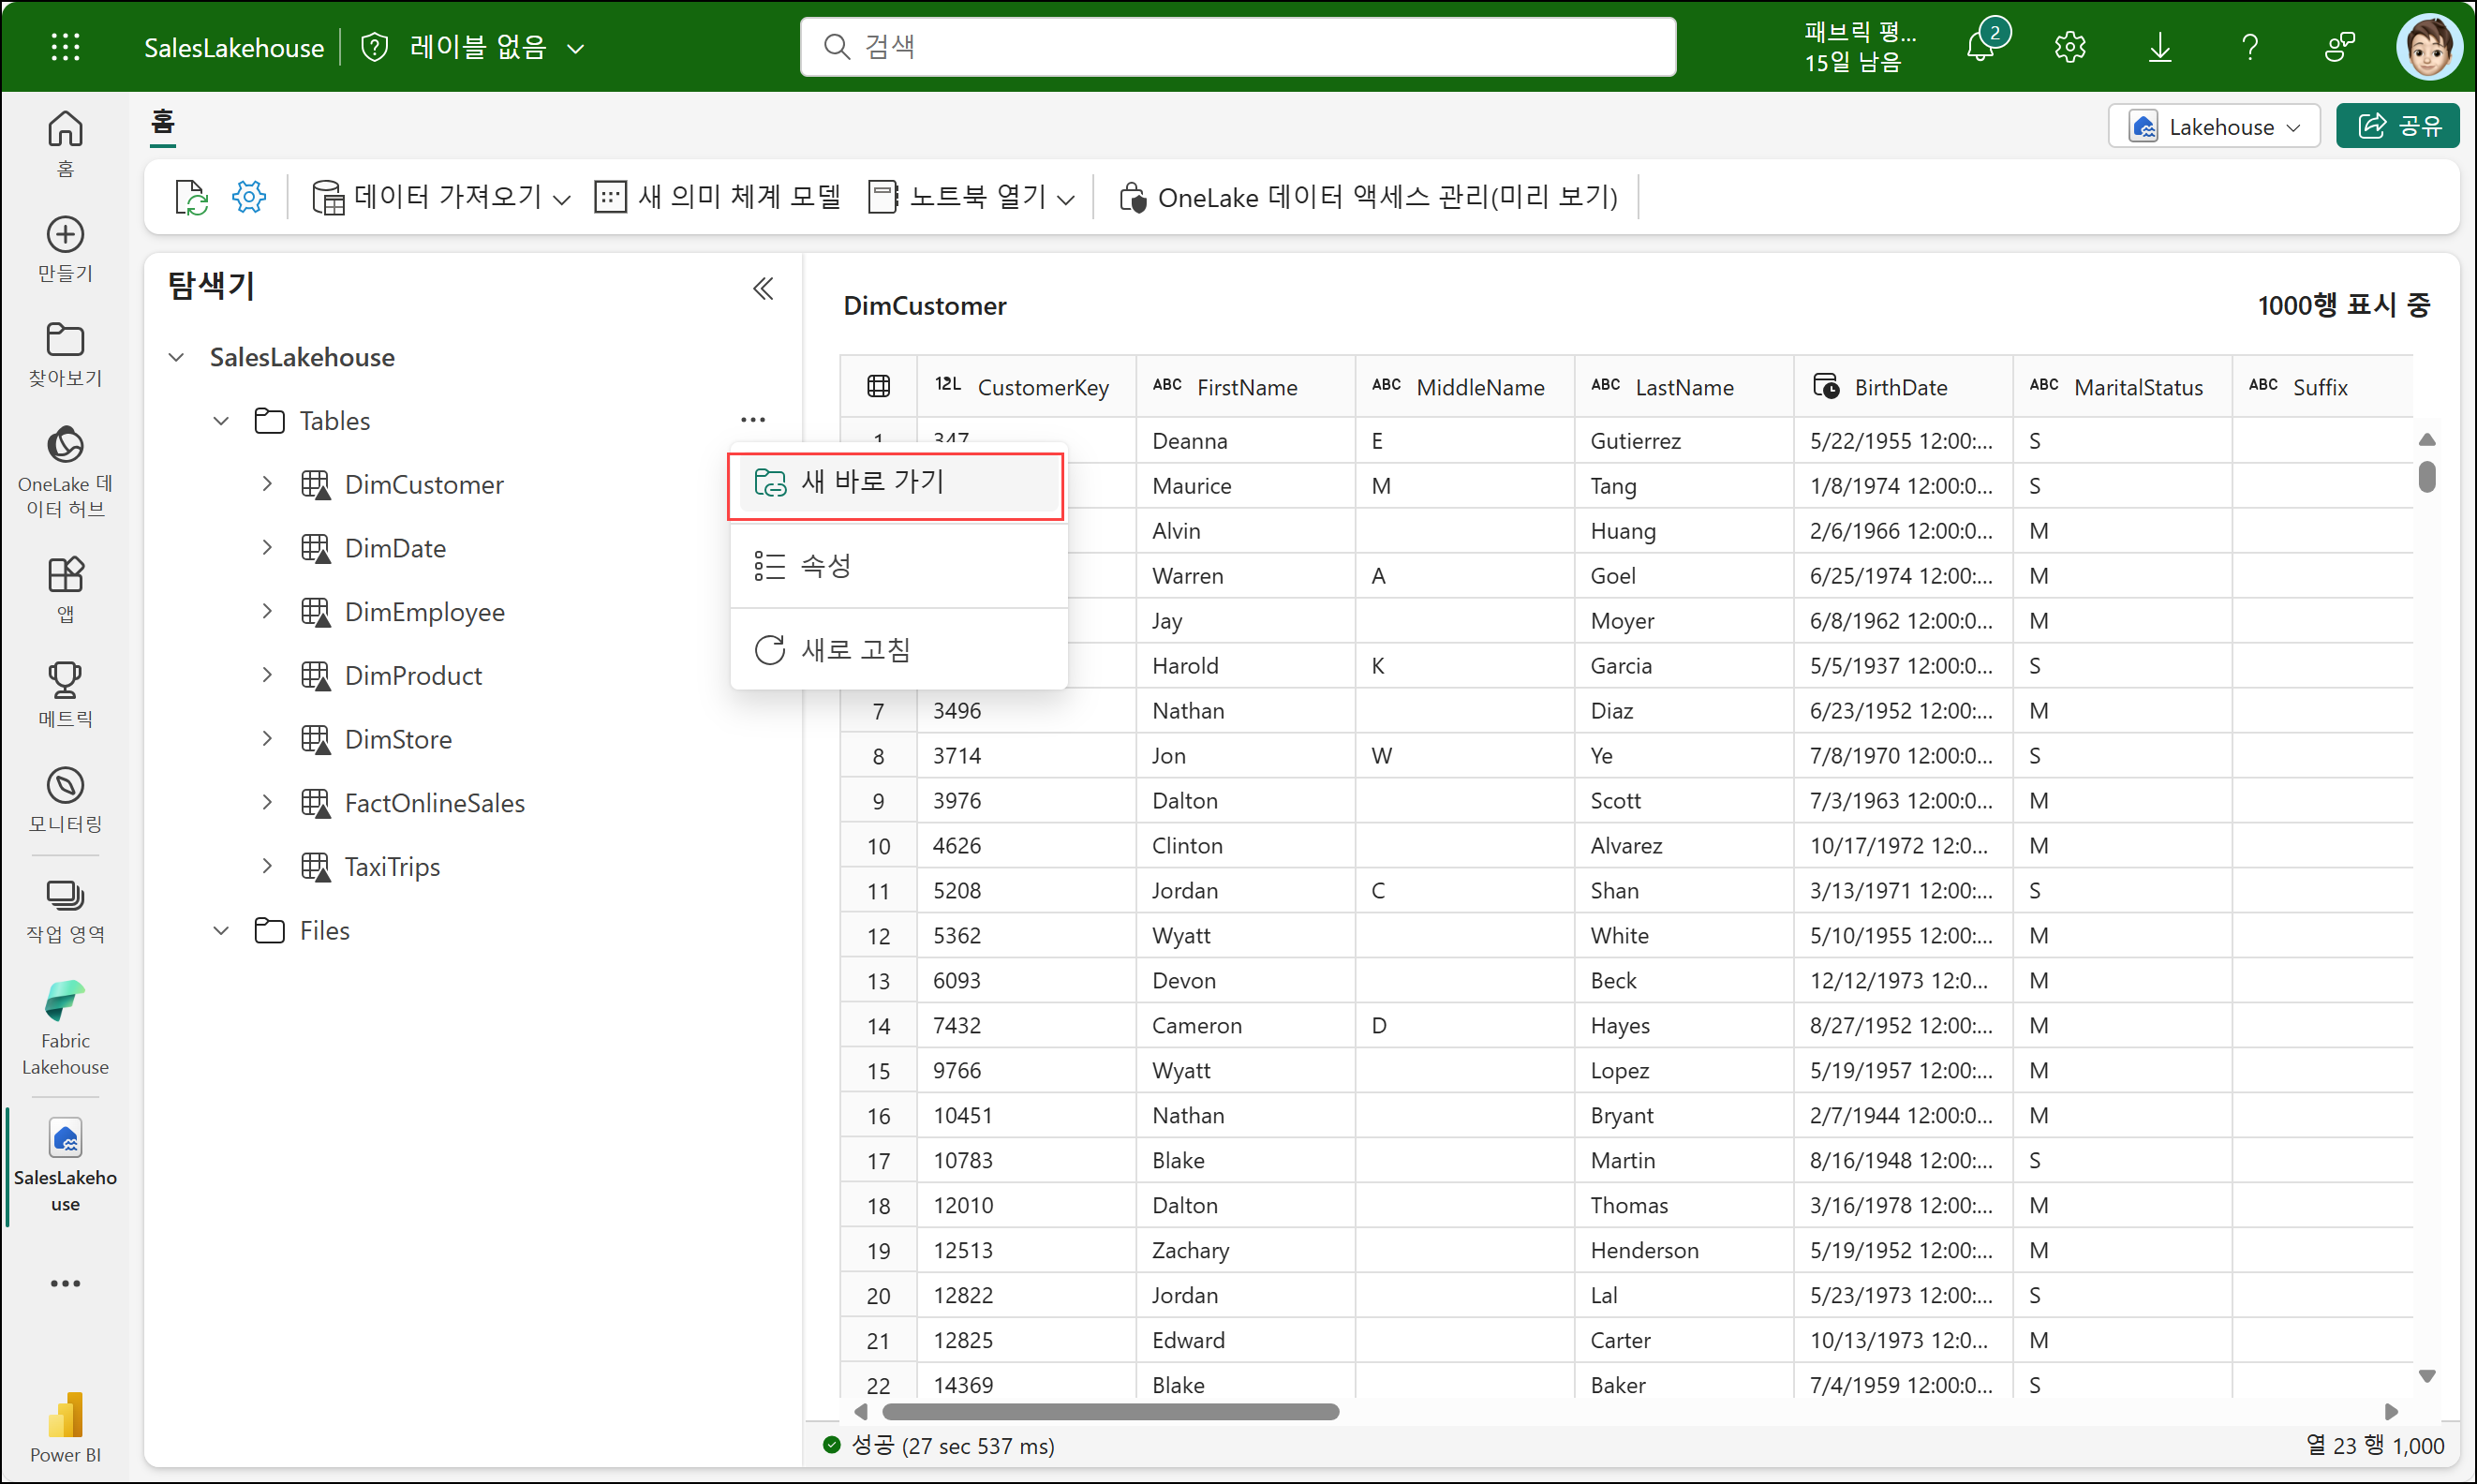Open the notifications bell icon
The height and width of the screenshot is (1484, 2477).
tap(1980, 47)
